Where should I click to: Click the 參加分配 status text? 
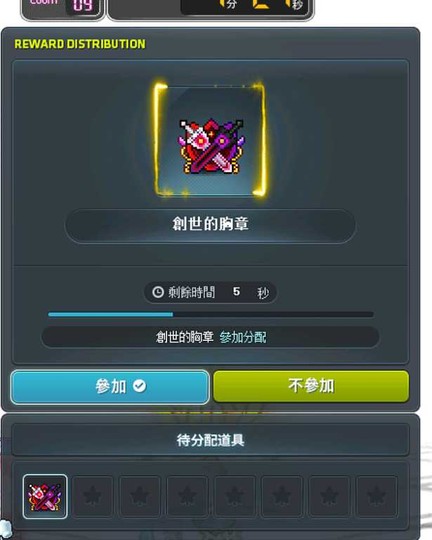click(243, 337)
